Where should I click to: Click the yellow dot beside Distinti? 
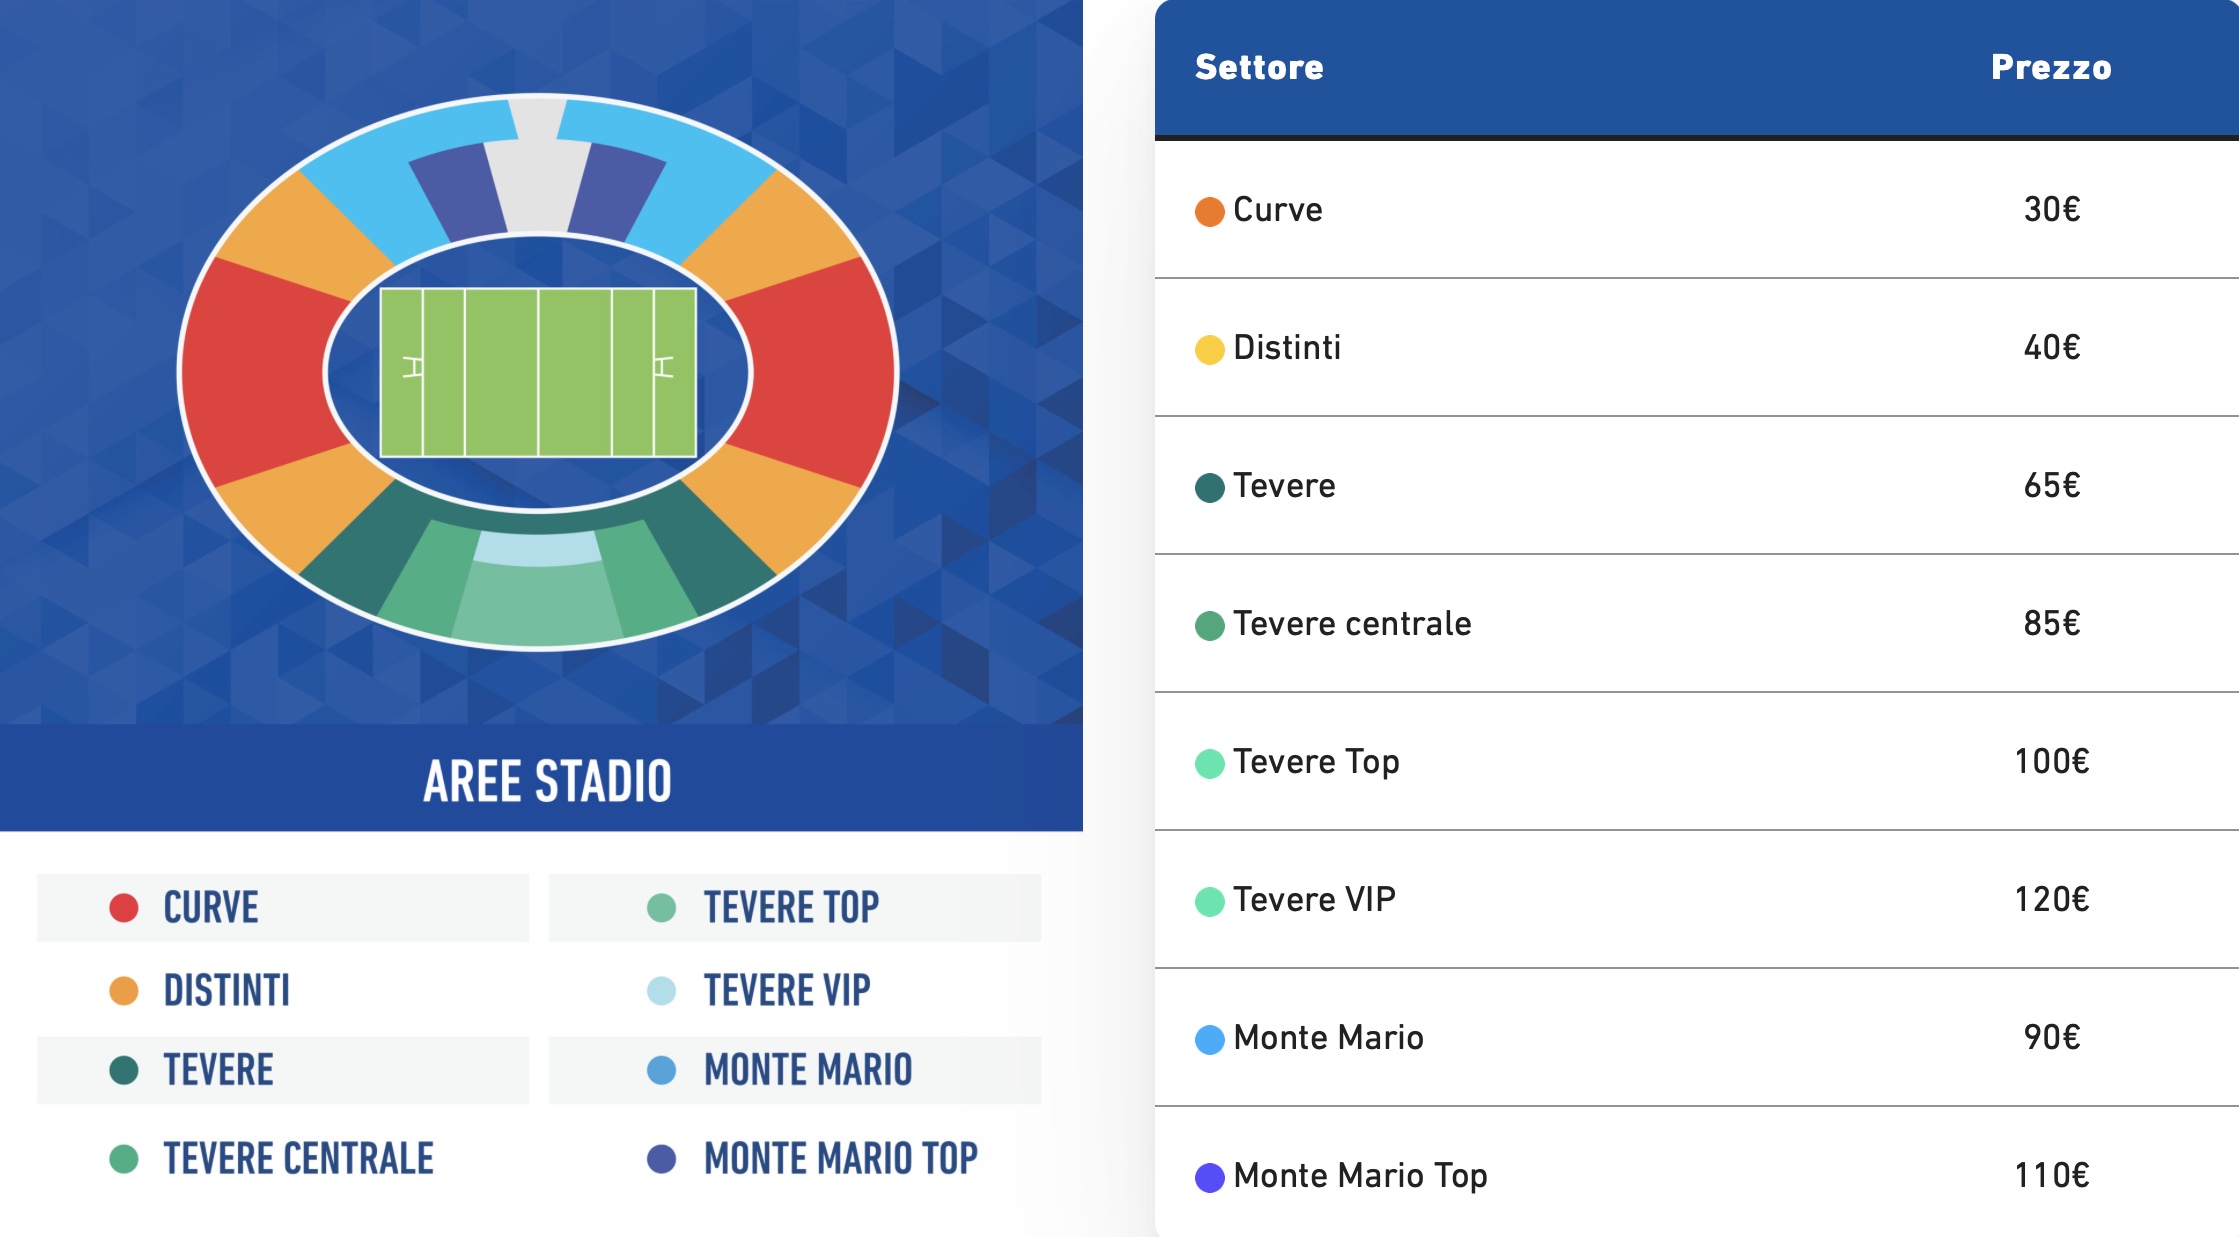click(x=1210, y=350)
